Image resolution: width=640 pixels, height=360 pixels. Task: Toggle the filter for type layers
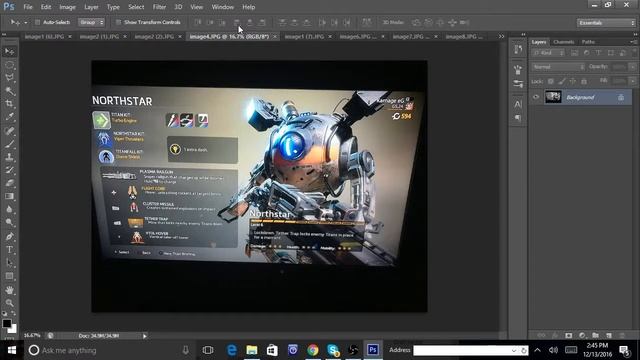[x=598, y=53]
